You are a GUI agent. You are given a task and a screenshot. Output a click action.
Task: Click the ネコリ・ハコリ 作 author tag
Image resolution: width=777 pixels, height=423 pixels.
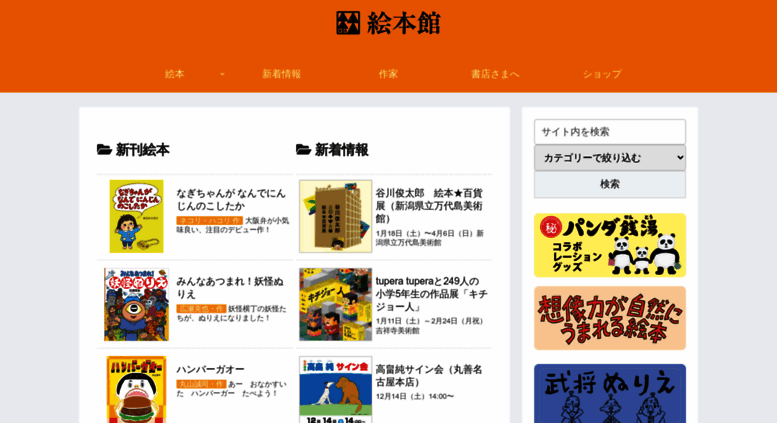tap(210, 220)
